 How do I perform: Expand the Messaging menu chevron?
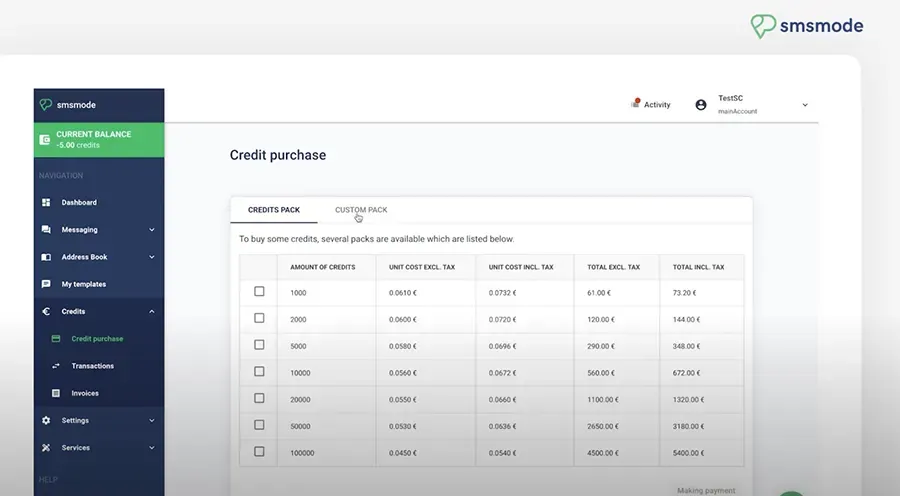click(x=152, y=230)
